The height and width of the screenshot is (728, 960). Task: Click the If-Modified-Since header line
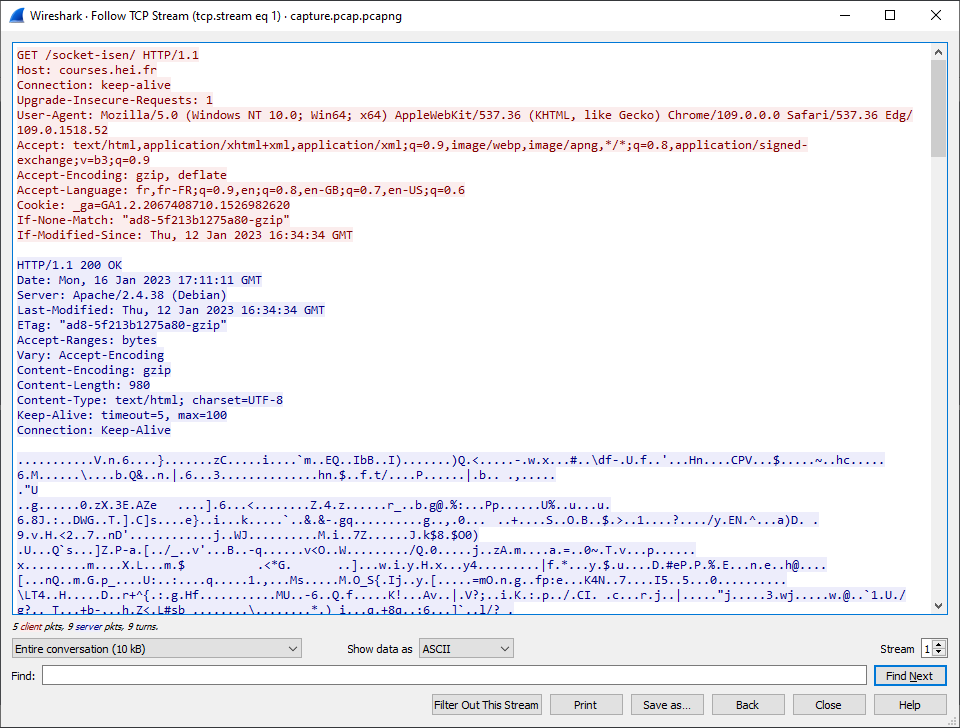point(185,235)
